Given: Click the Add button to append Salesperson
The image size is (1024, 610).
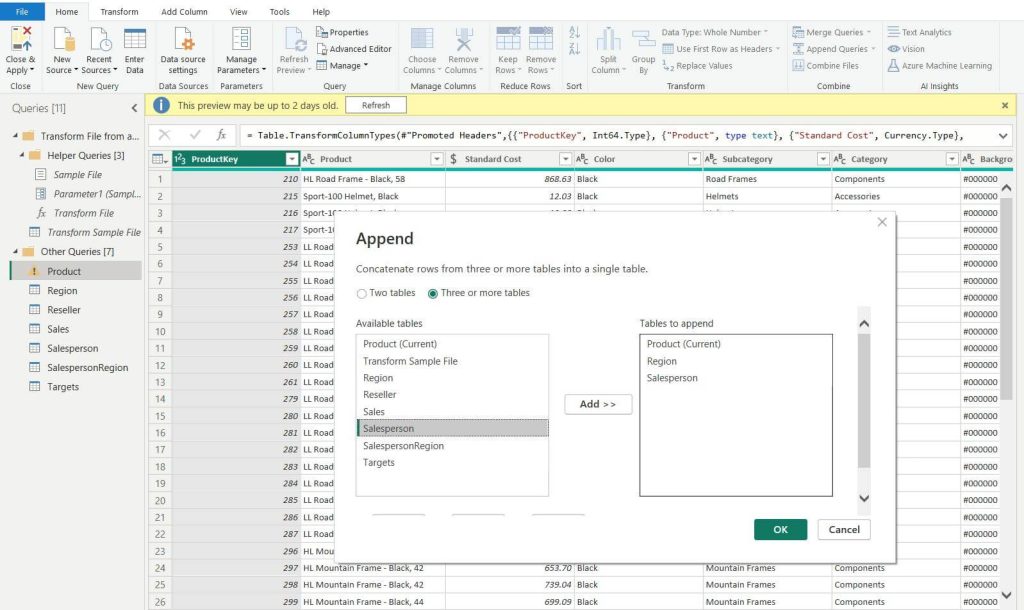Looking at the screenshot, I should [598, 404].
